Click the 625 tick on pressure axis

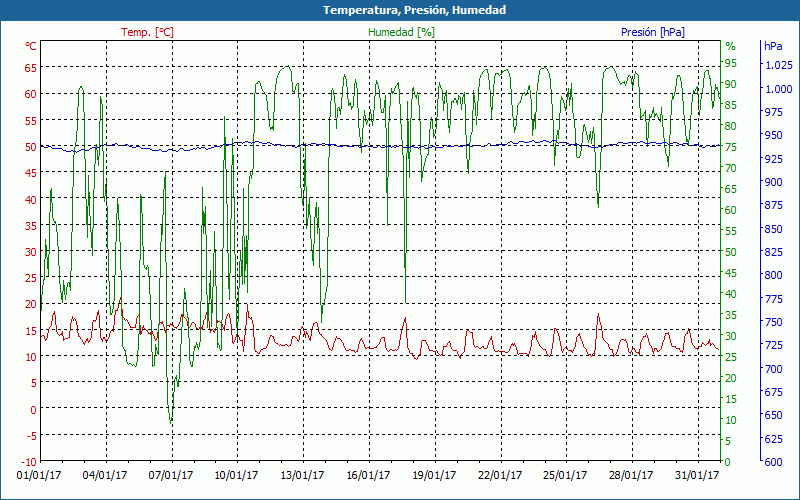point(773,439)
